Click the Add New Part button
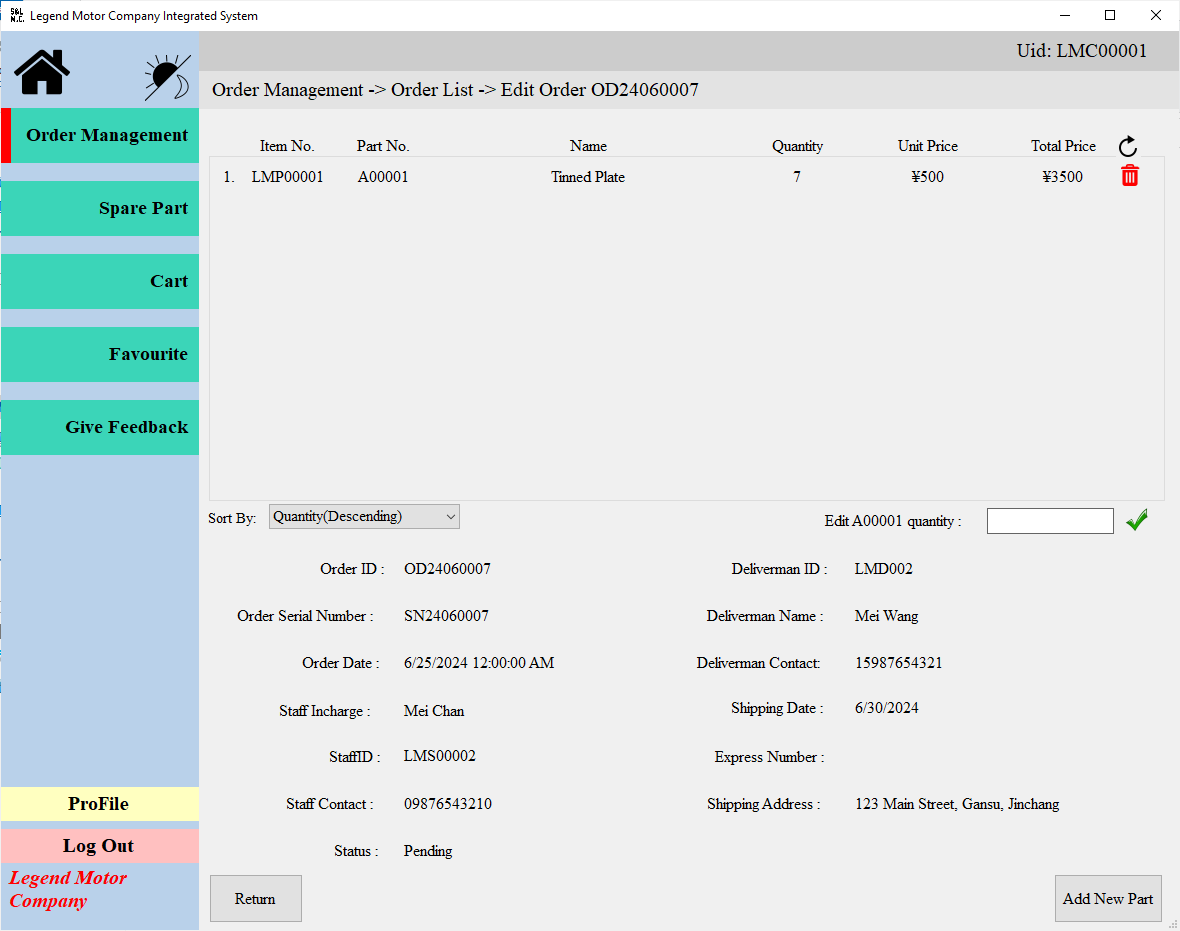The image size is (1180, 931). [1108, 898]
